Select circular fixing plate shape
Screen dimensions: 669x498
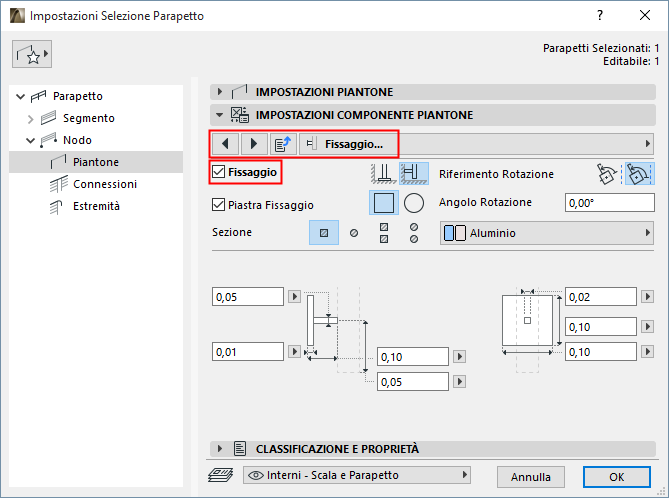tap(414, 203)
